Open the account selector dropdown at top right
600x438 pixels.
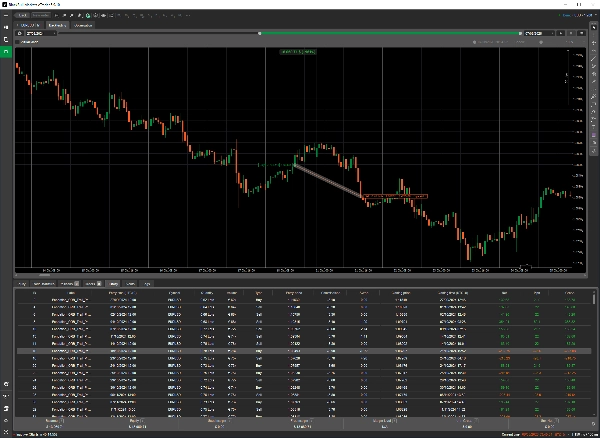click(x=579, y=15)
